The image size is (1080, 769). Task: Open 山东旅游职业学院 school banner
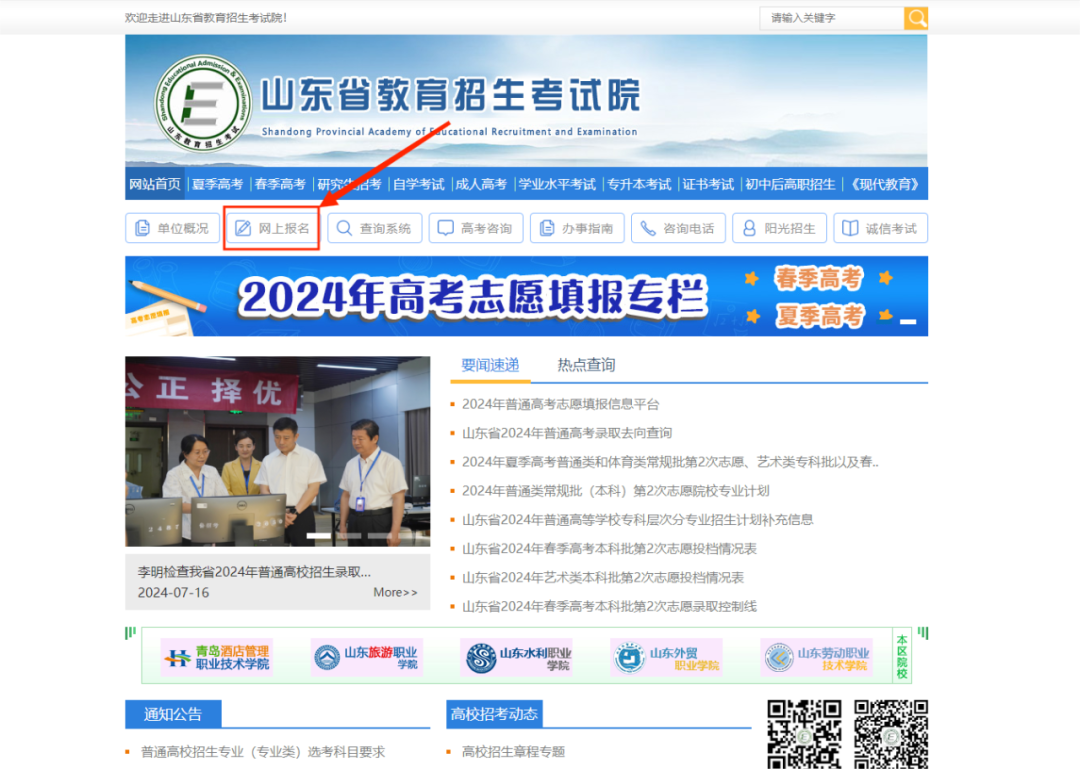(x=367, y=657)
